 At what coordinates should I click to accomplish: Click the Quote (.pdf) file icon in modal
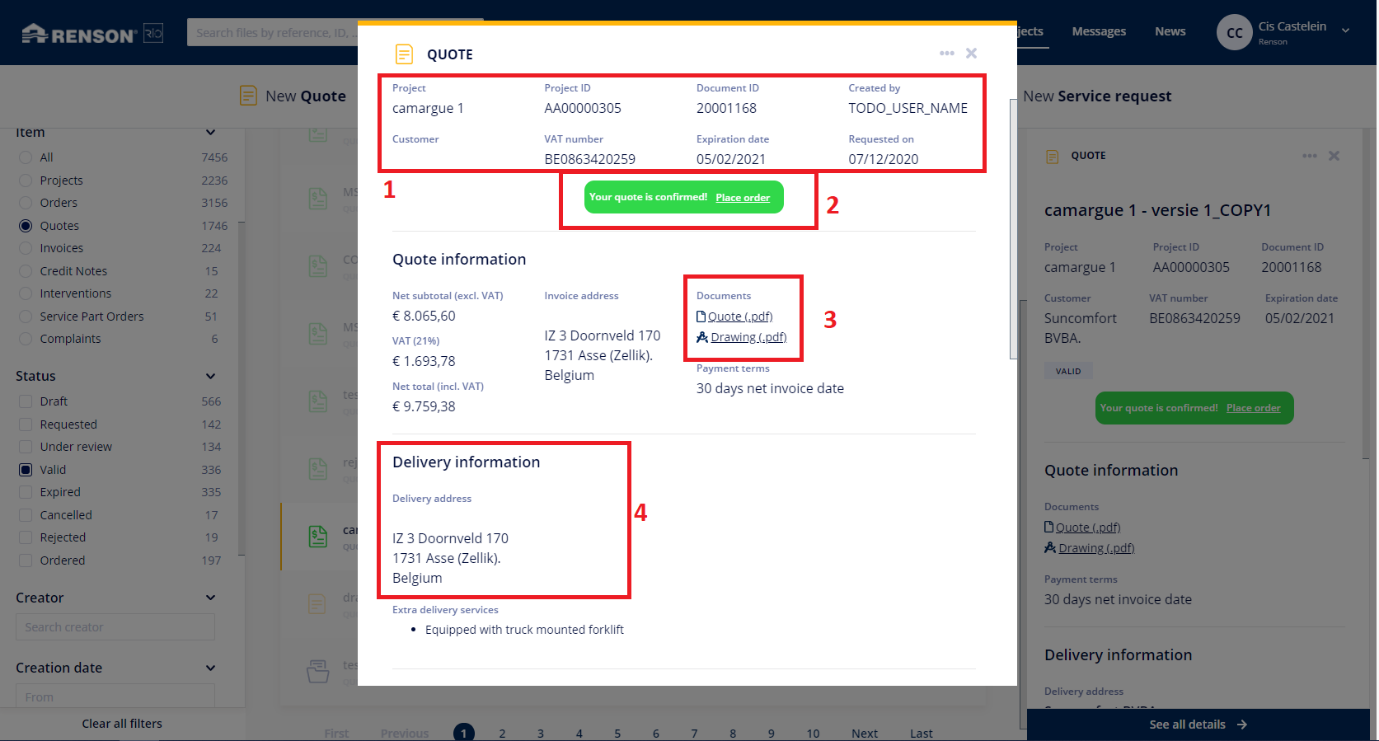[x=701, y=317]
